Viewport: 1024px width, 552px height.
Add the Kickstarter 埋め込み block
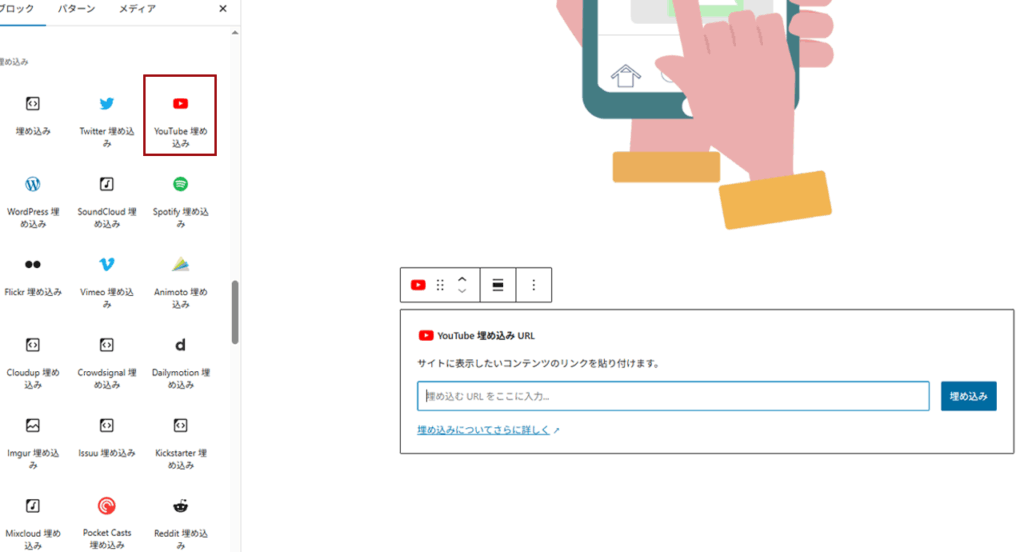pyautogui.click(x=180, y=442)
